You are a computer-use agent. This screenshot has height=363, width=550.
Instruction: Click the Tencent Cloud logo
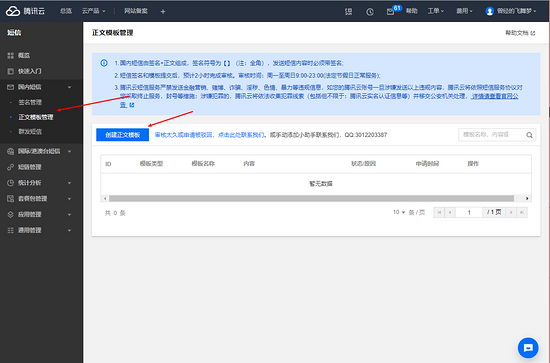pyautogui.click(x=25, y=11)
